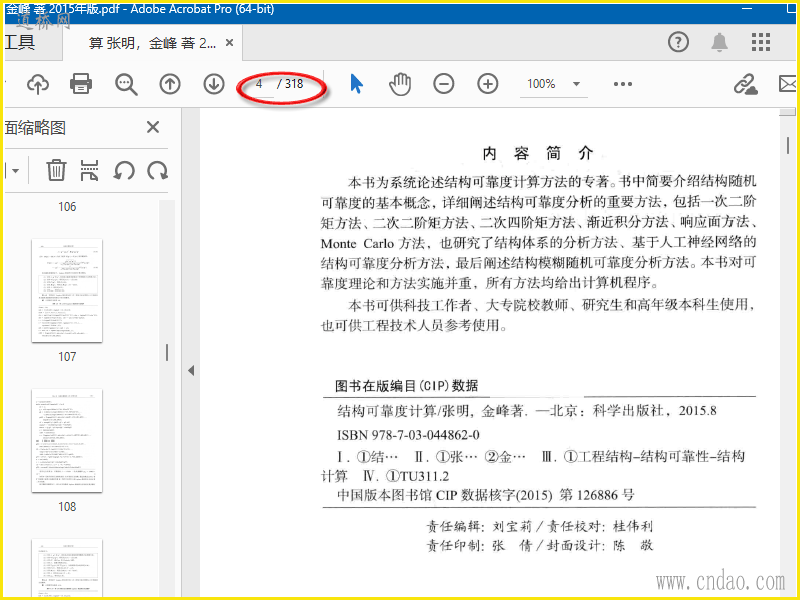Click the 图书在版编目(CIP)数据 heading

pyautogui.click(x=407, y=386)
